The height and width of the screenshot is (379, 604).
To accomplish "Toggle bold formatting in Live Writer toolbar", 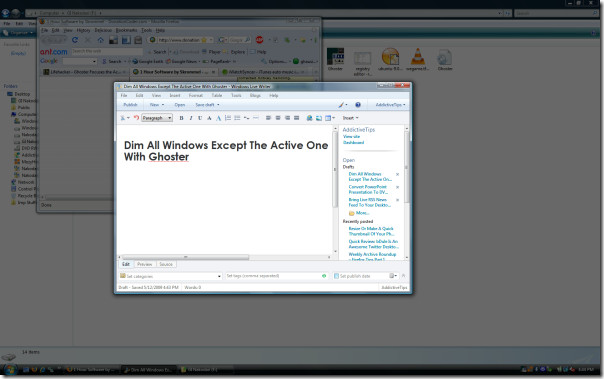I will [181, 118].
